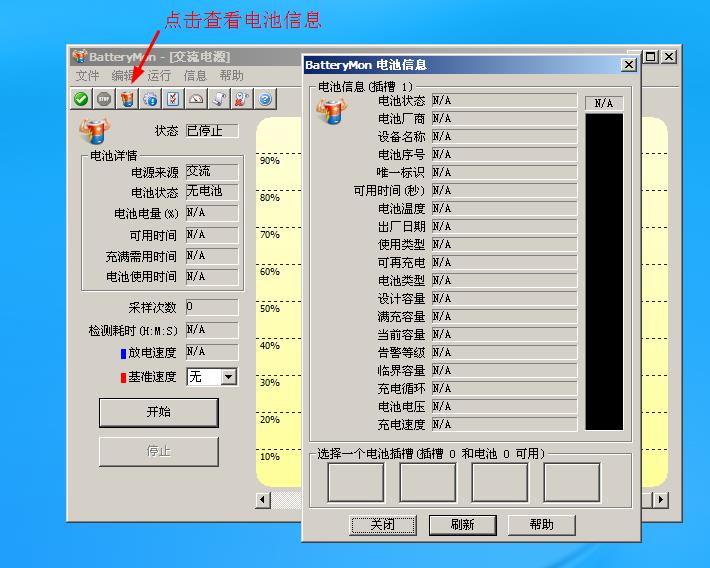Click the 设计容量 field in dialog

click(504, 298)
